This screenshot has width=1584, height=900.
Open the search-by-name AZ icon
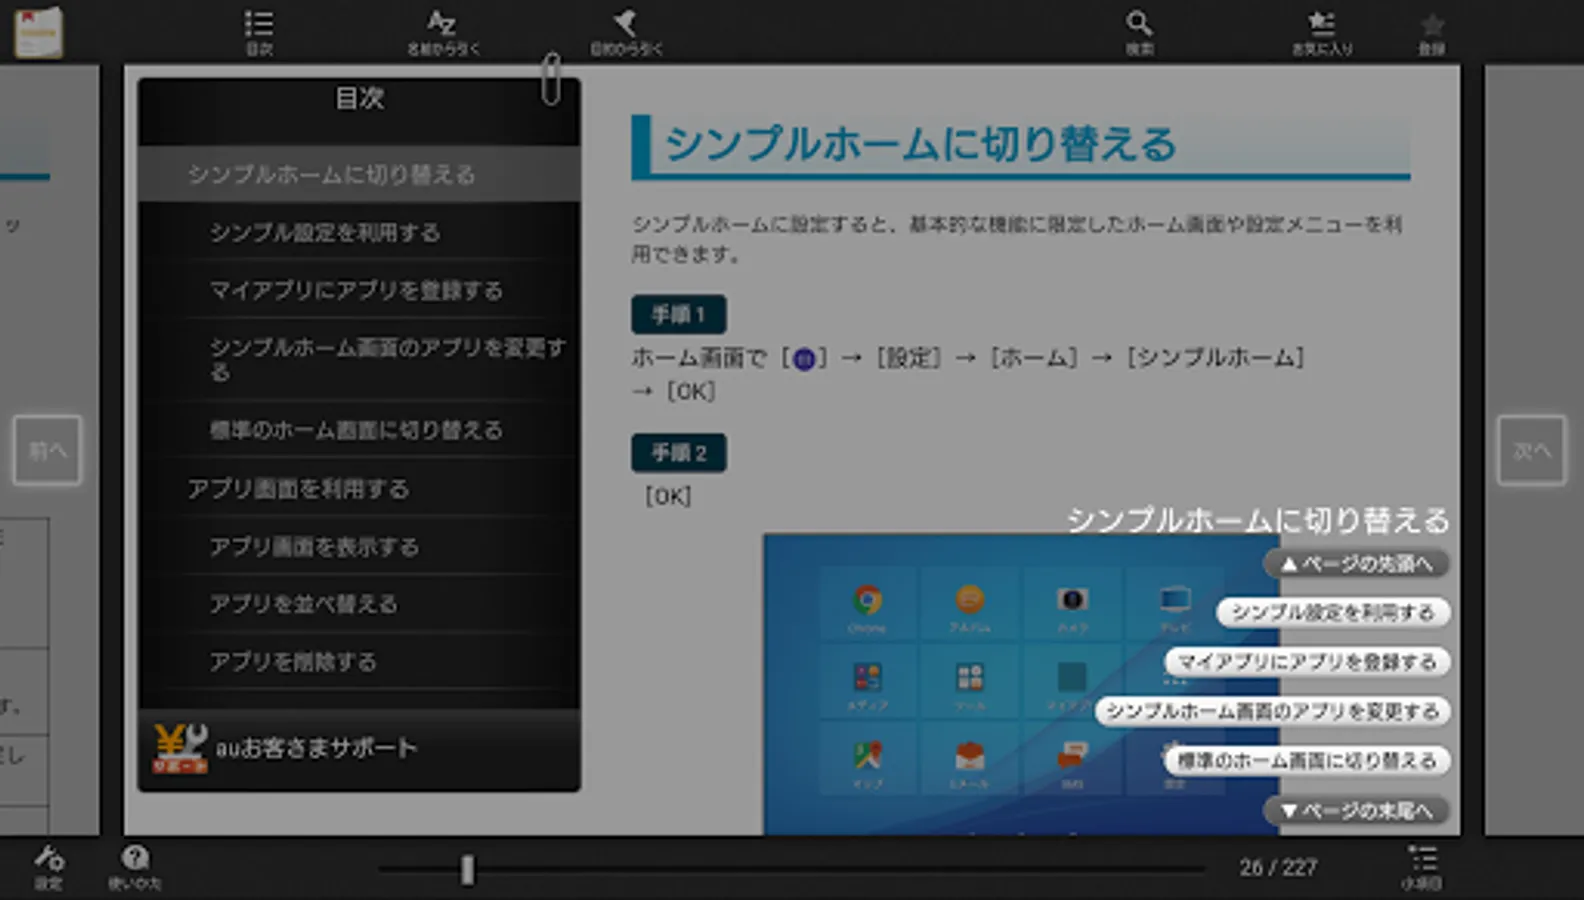point(442,32)
